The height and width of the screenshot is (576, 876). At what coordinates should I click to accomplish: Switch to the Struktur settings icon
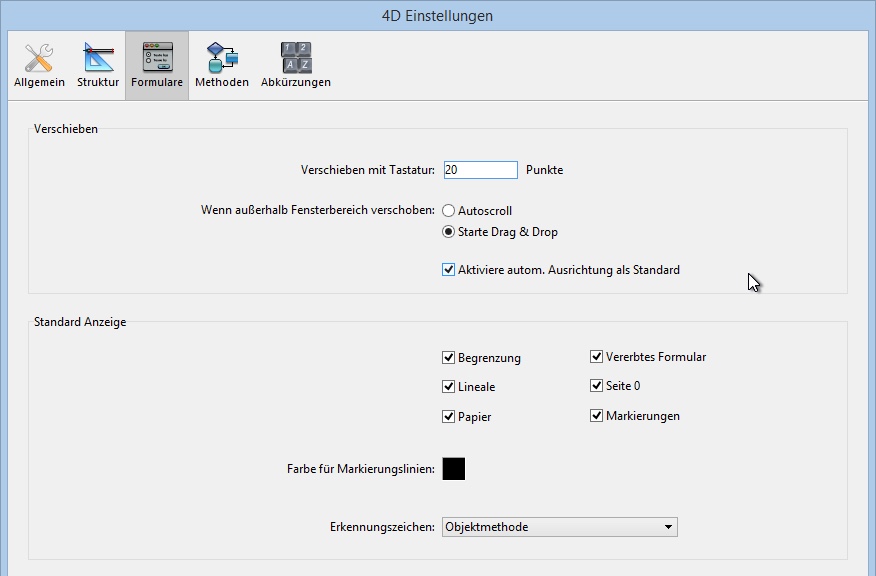[98, 65]
